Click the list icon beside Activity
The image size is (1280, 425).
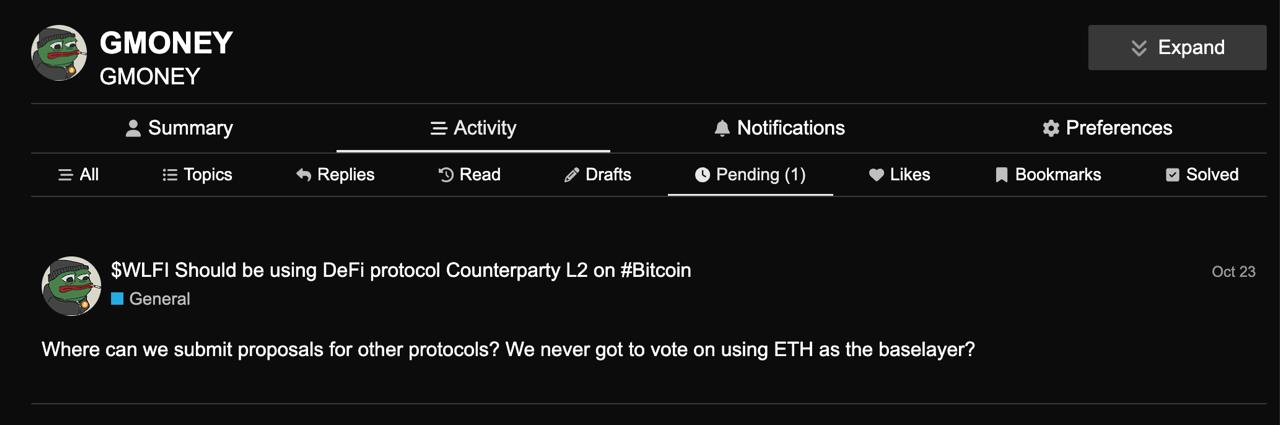[438, 128]
